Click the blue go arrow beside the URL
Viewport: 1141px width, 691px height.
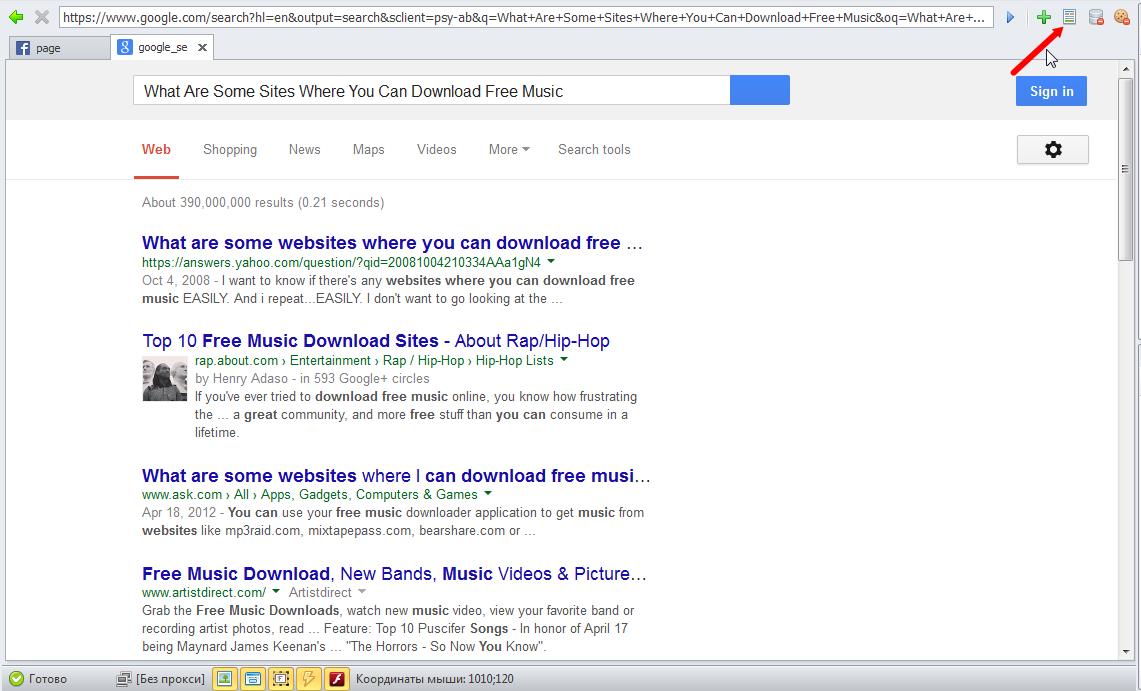coord(1010,17)
